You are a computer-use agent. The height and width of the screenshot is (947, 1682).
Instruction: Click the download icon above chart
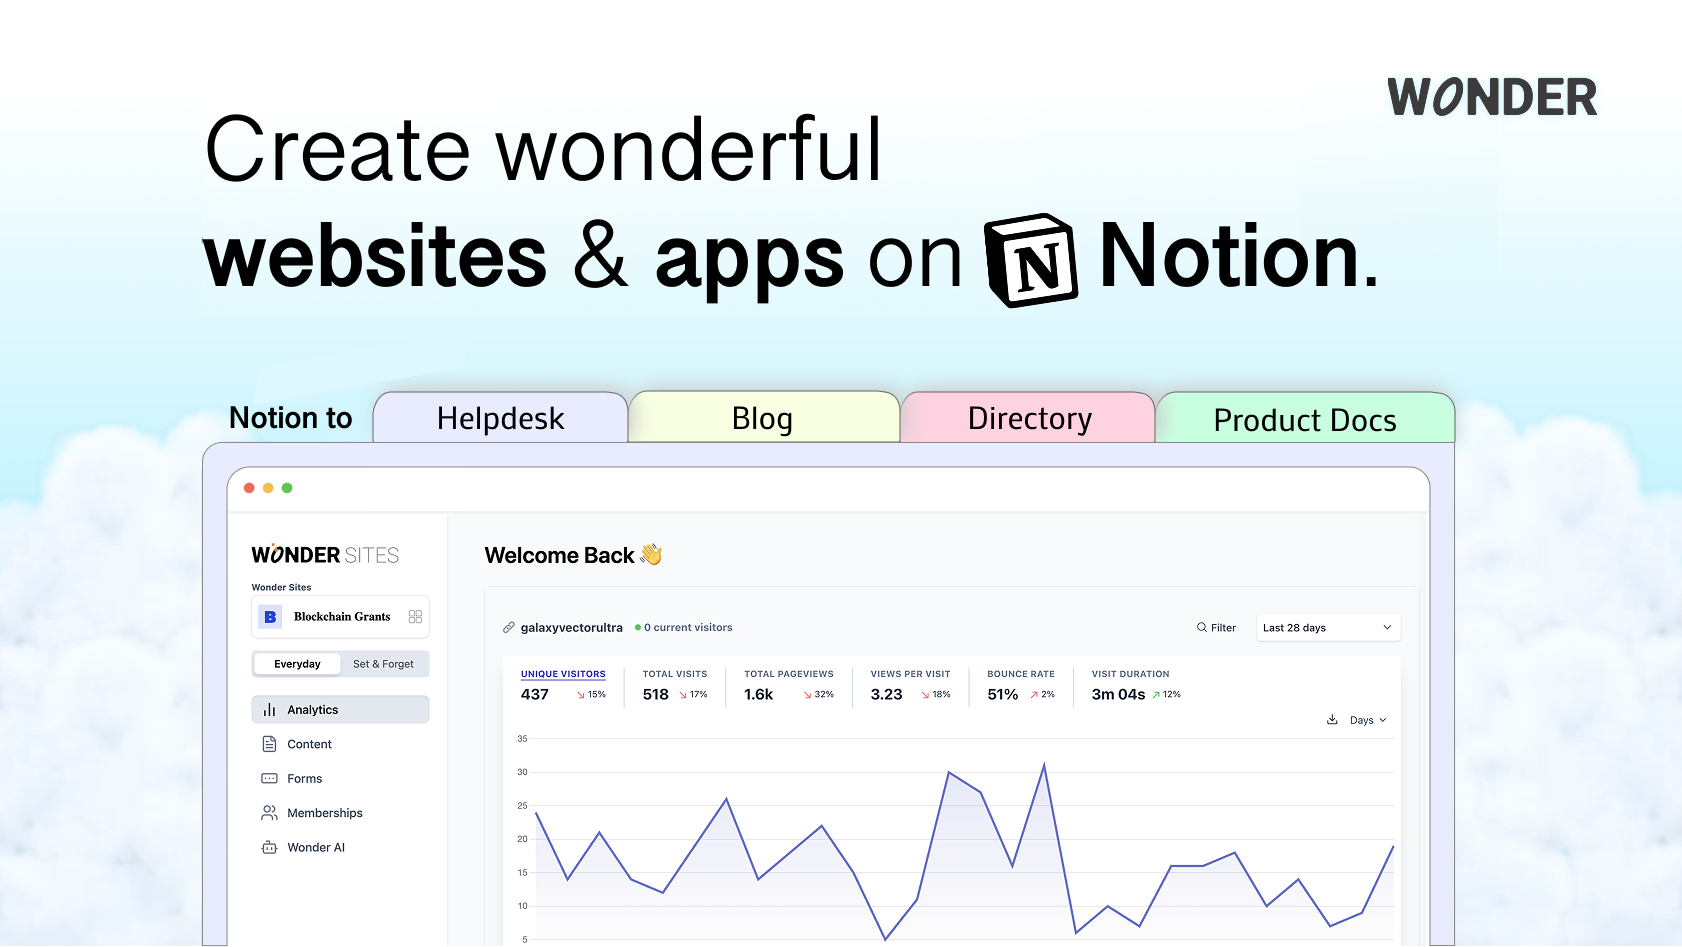(1332, 720)
